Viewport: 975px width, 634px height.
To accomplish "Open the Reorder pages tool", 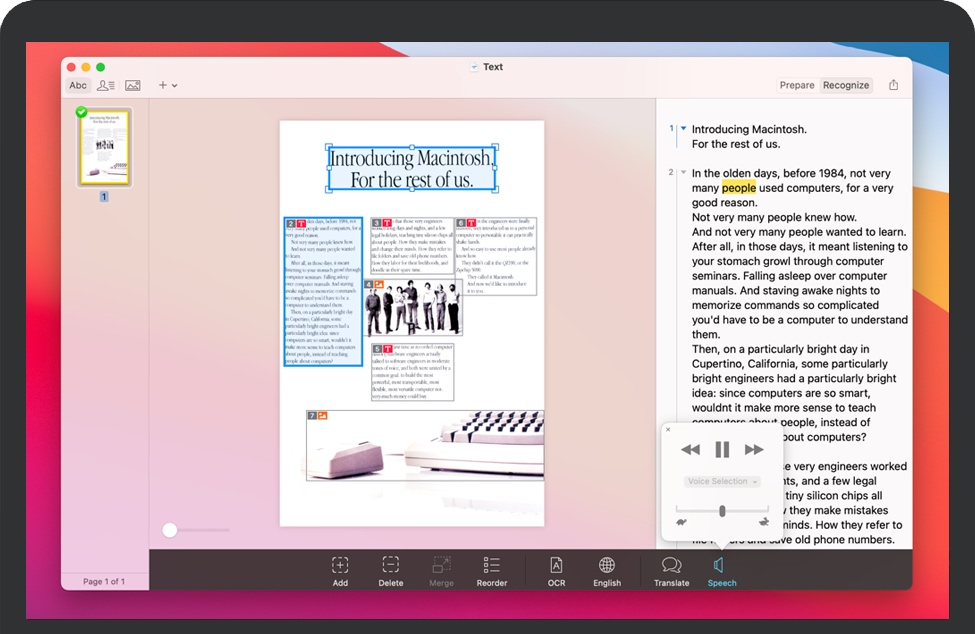I will point(491,571).
